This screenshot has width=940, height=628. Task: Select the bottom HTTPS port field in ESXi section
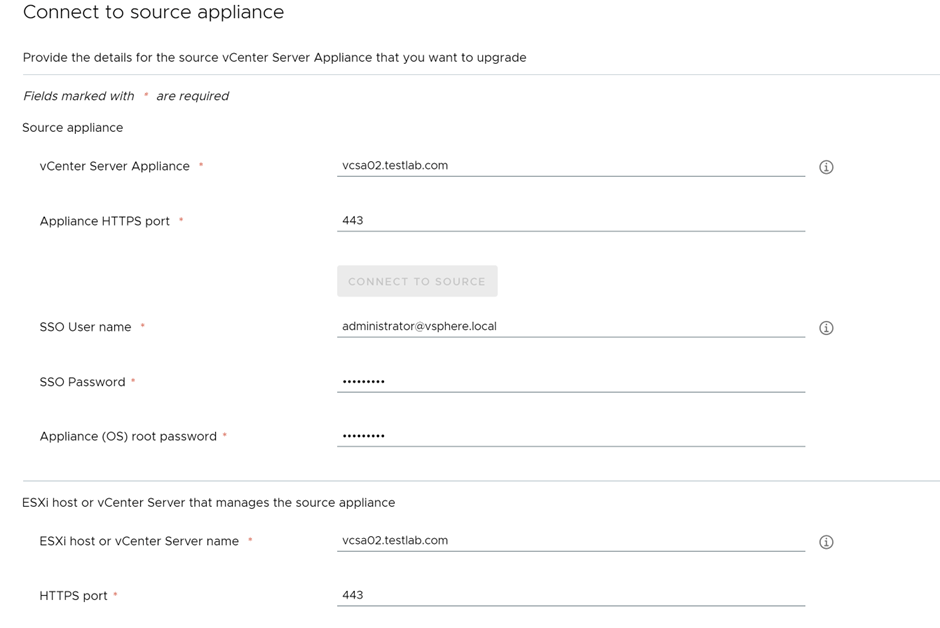coord(570,595)
